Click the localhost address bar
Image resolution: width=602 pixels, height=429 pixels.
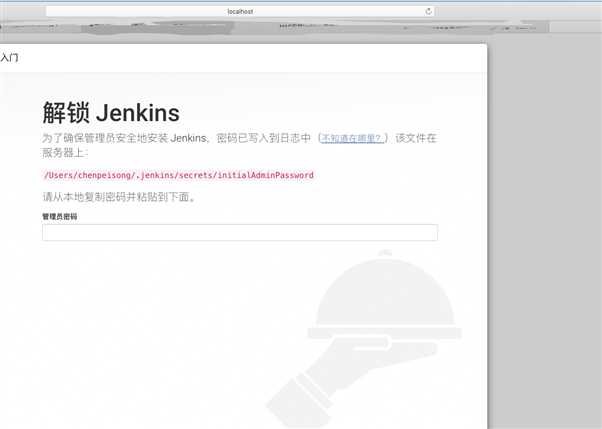240,12
